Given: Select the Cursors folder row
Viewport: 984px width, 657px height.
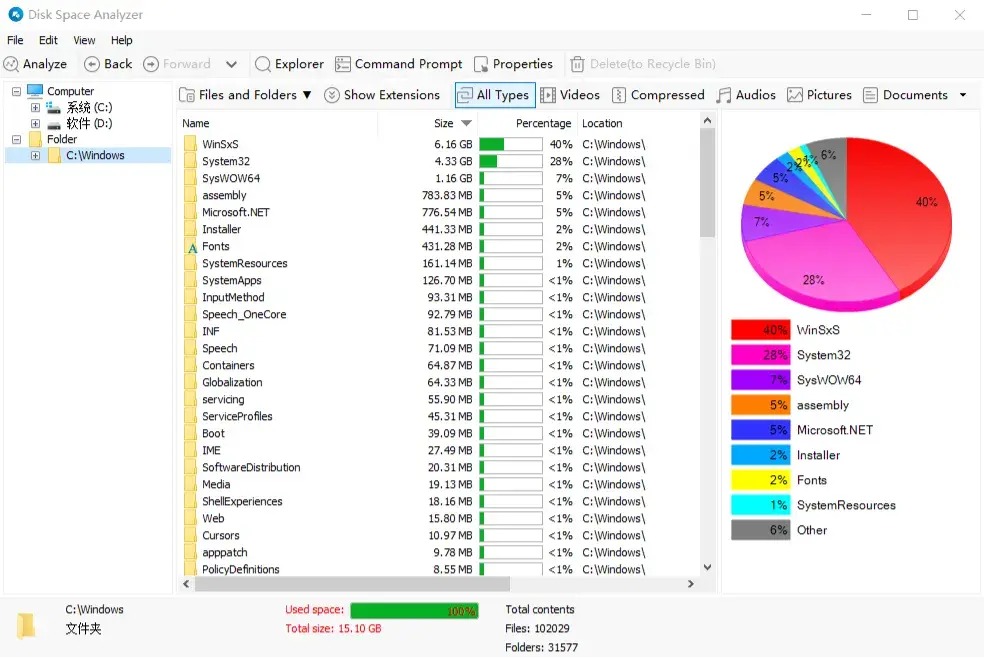Looking at the screenshot, I should 439,535.
